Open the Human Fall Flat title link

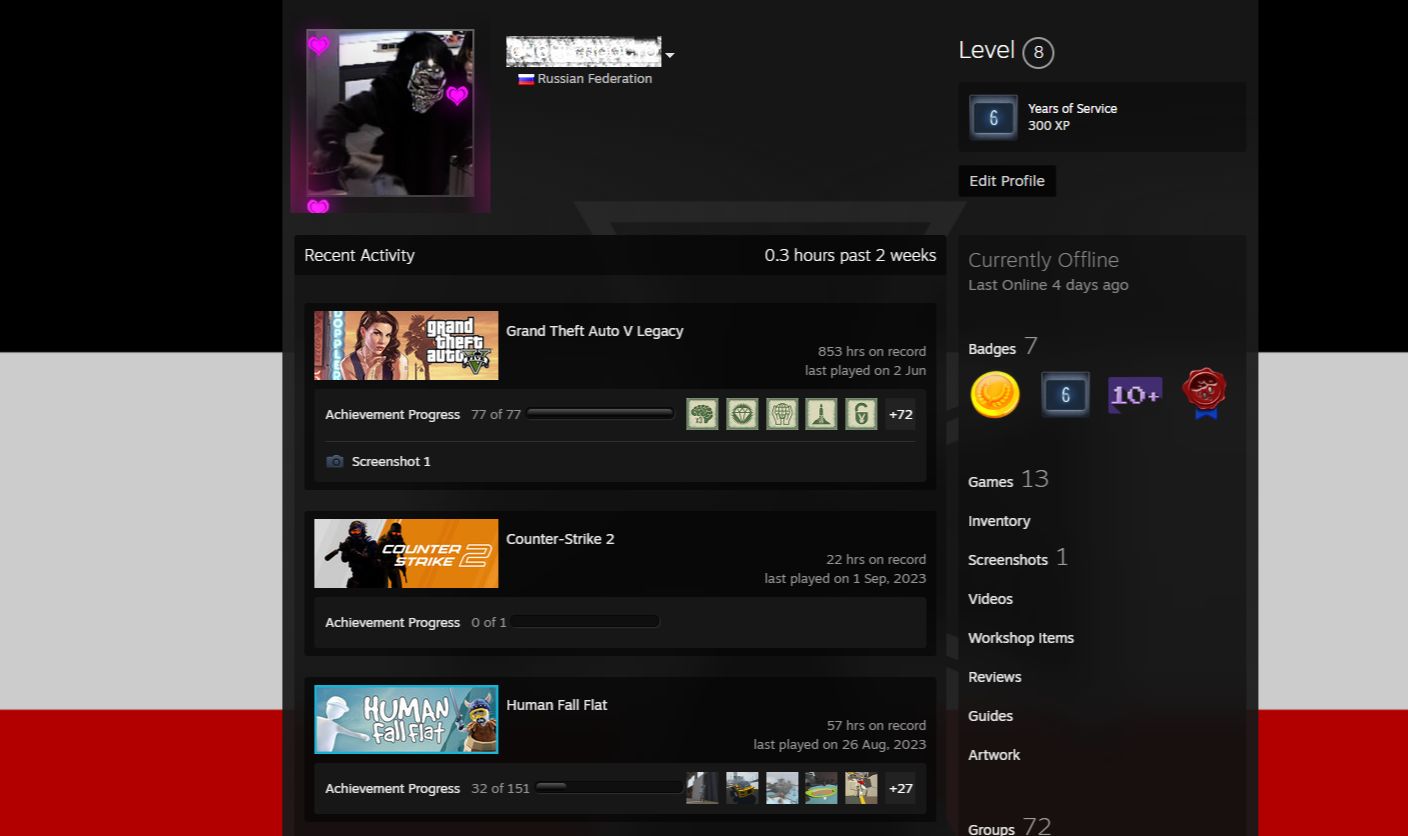click(557, 705)
